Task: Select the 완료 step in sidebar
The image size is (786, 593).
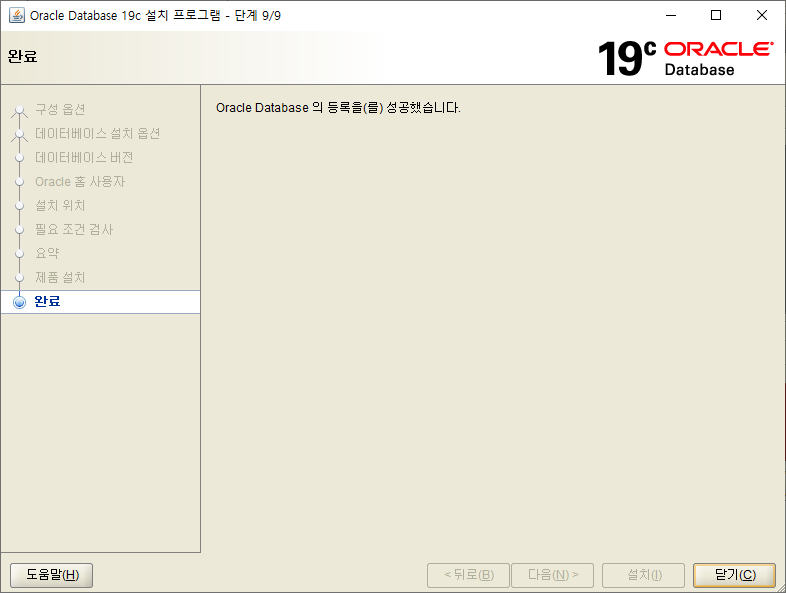Action: click(100, 302)
